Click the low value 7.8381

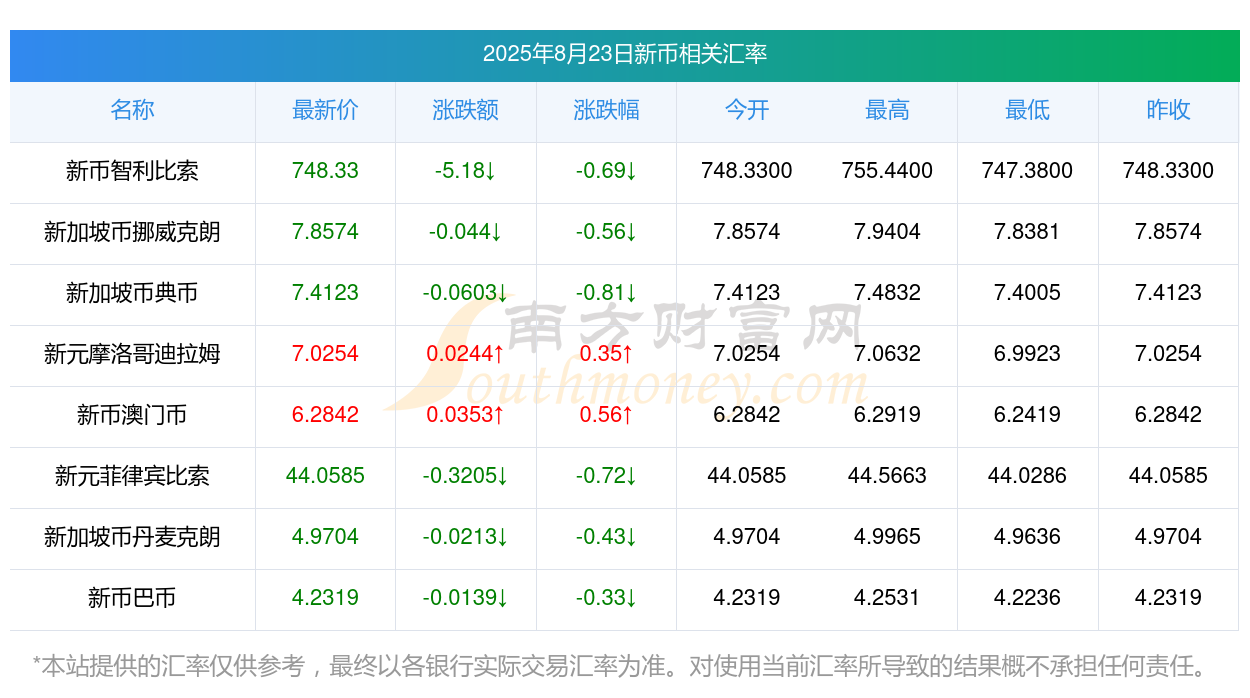[1028, 232]
